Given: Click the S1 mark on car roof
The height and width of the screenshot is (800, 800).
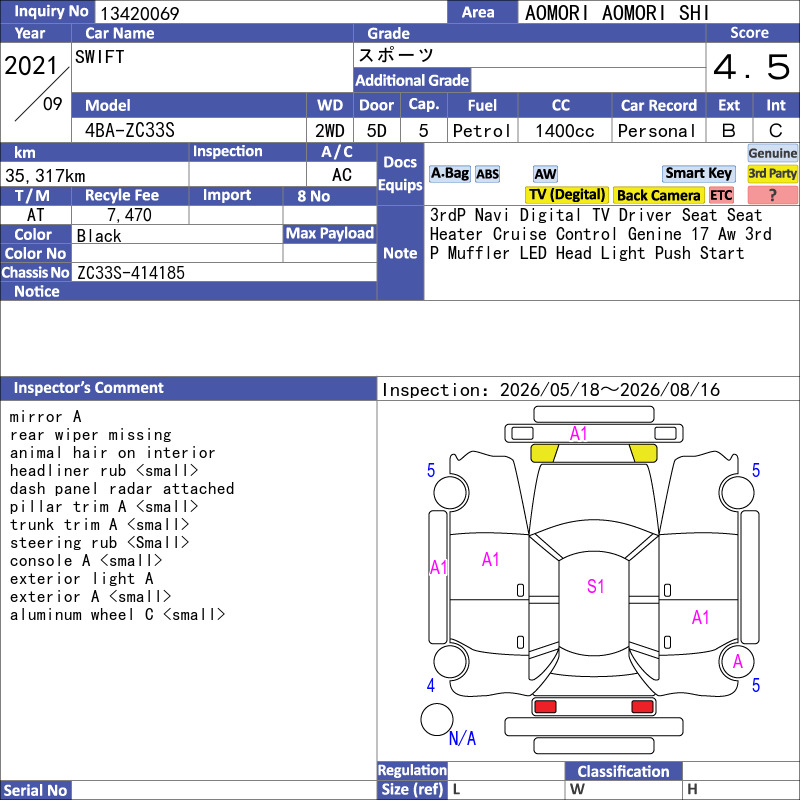Looking at the screenshot, I should click(595, 586).
